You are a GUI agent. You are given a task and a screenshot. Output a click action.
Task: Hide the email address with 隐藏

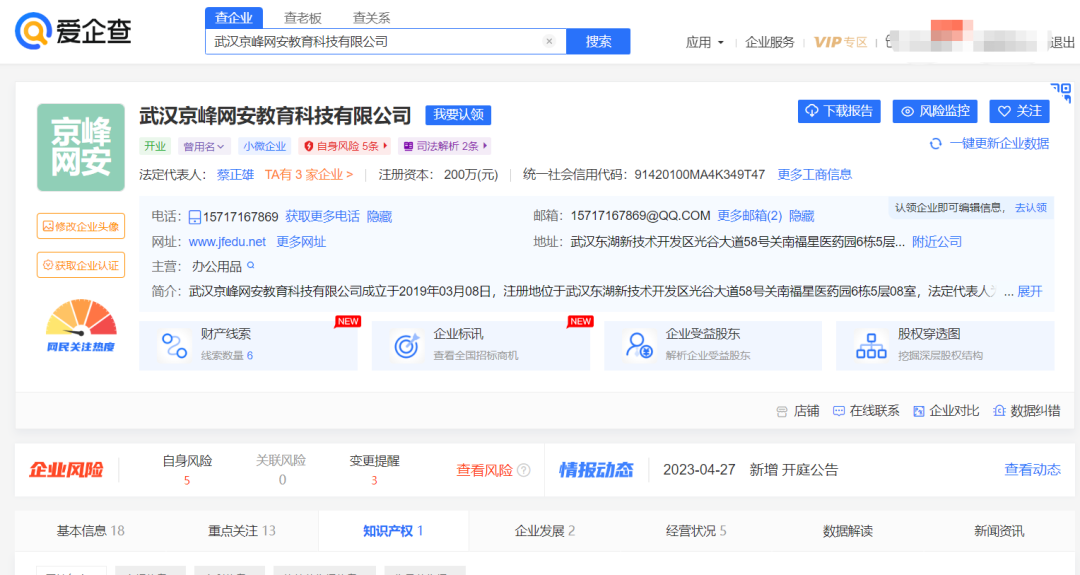(802, 216)
